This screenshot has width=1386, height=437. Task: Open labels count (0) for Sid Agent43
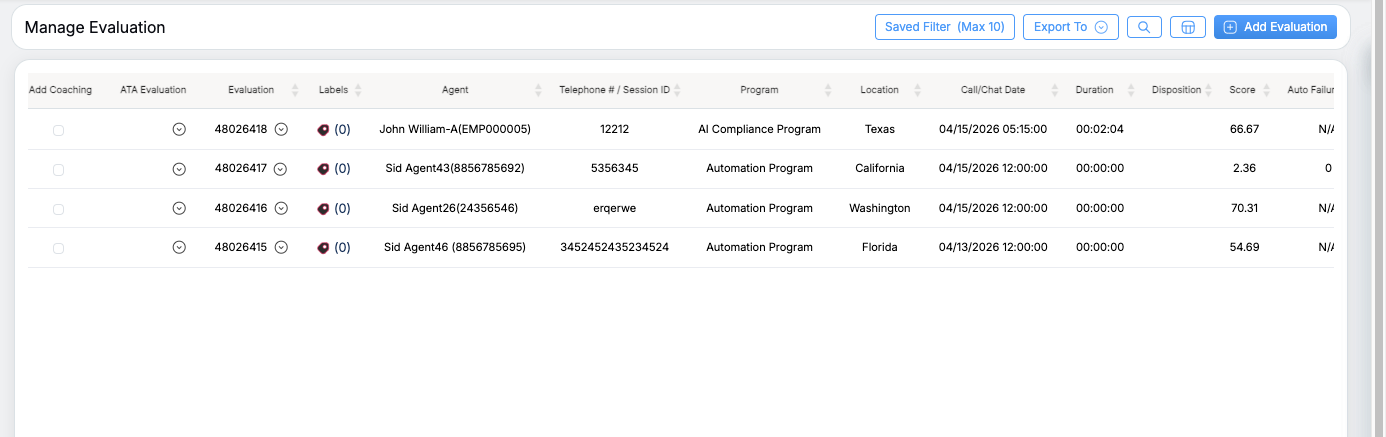pos(342,169)
